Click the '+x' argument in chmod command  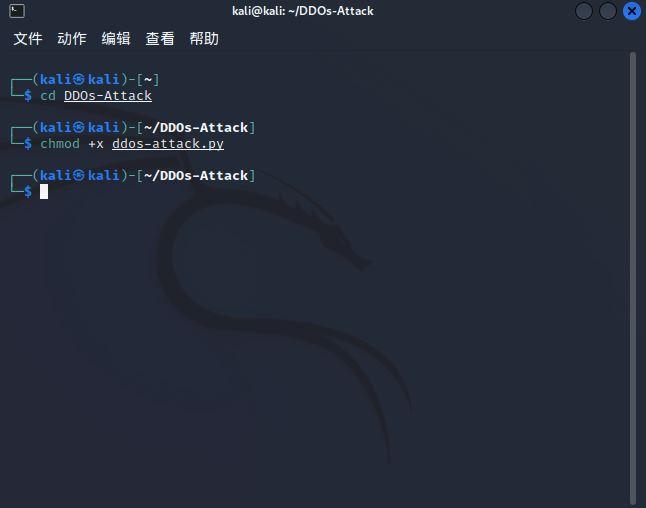(96, 144)
